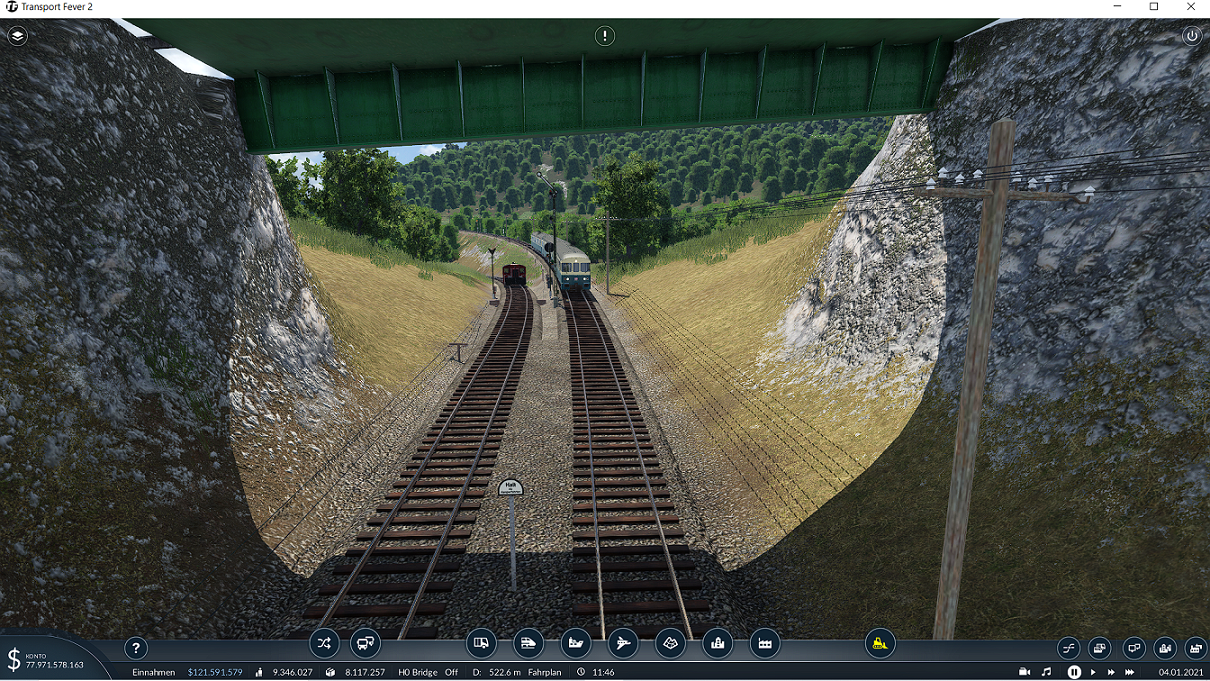Viewport: 1210px width, 681px height.
Task: Toggle the music note button
Action: click(x=1046, y=672)
